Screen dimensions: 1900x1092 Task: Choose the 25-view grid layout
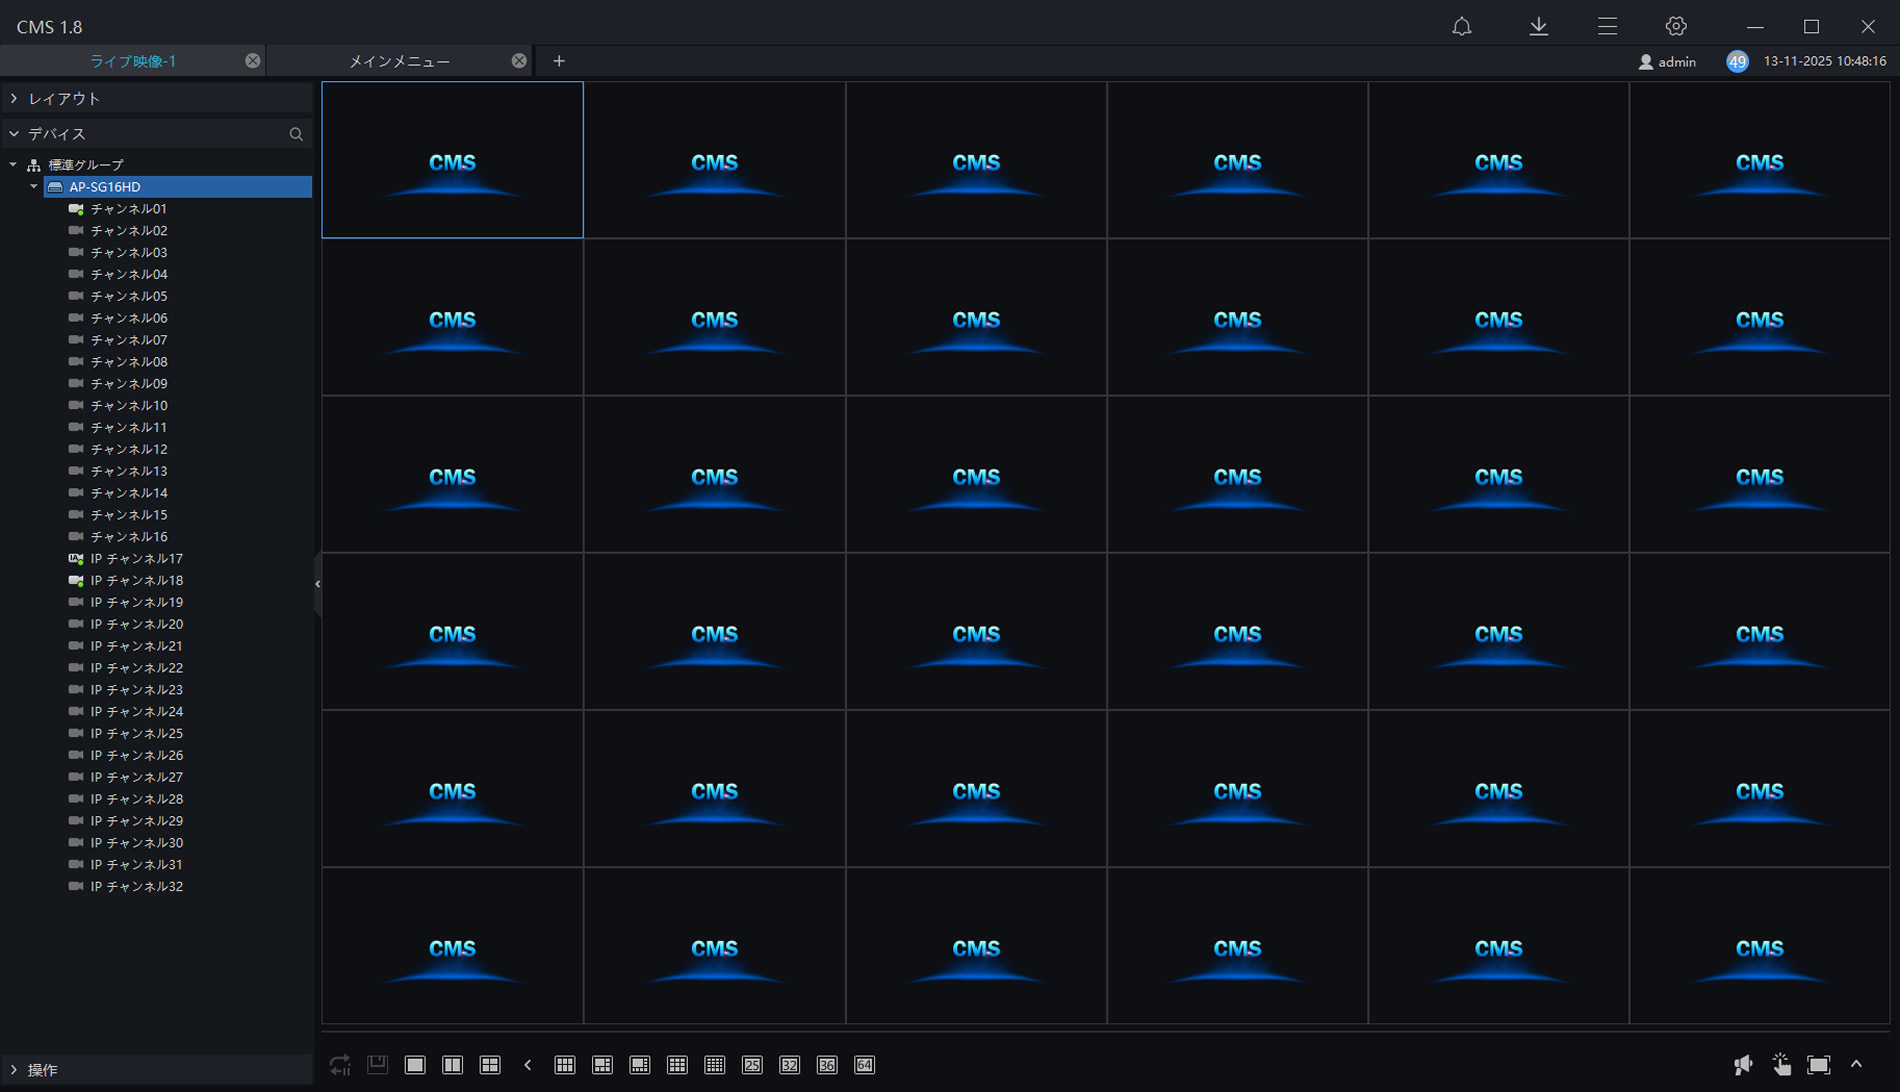tap(752, 1065)
